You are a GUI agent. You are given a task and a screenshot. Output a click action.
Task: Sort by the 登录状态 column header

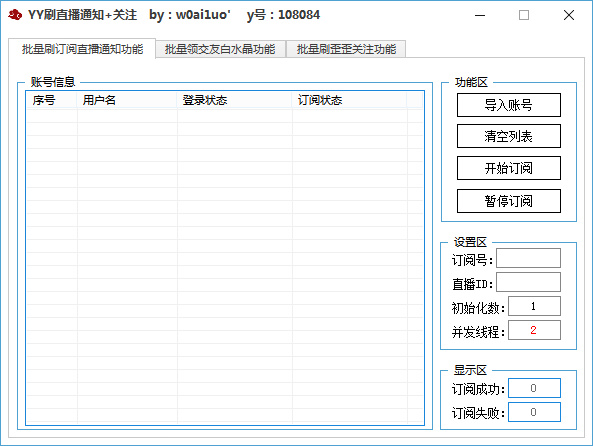tap(234, 100)
